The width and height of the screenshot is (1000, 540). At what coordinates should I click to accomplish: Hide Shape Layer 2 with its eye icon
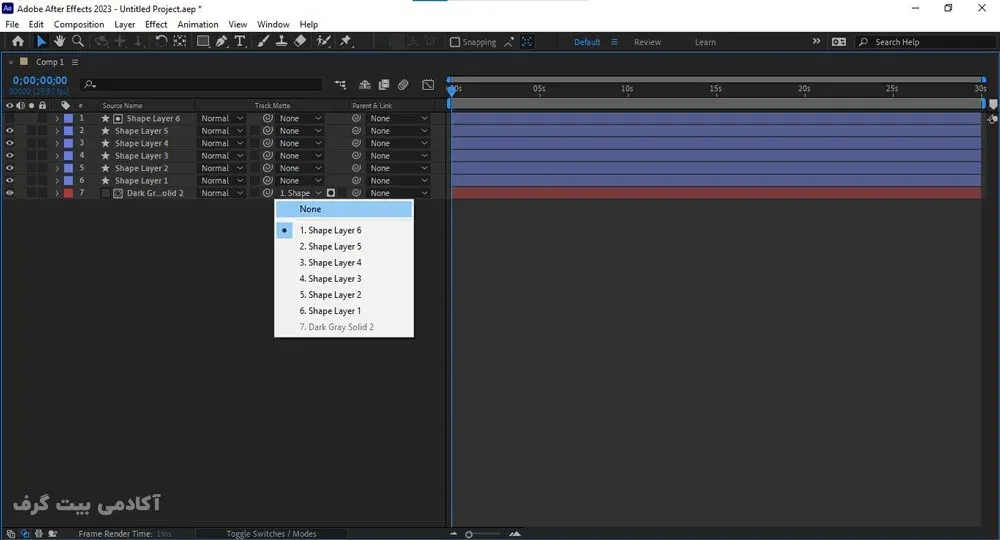pyautogui.click(x=10, y=168)
